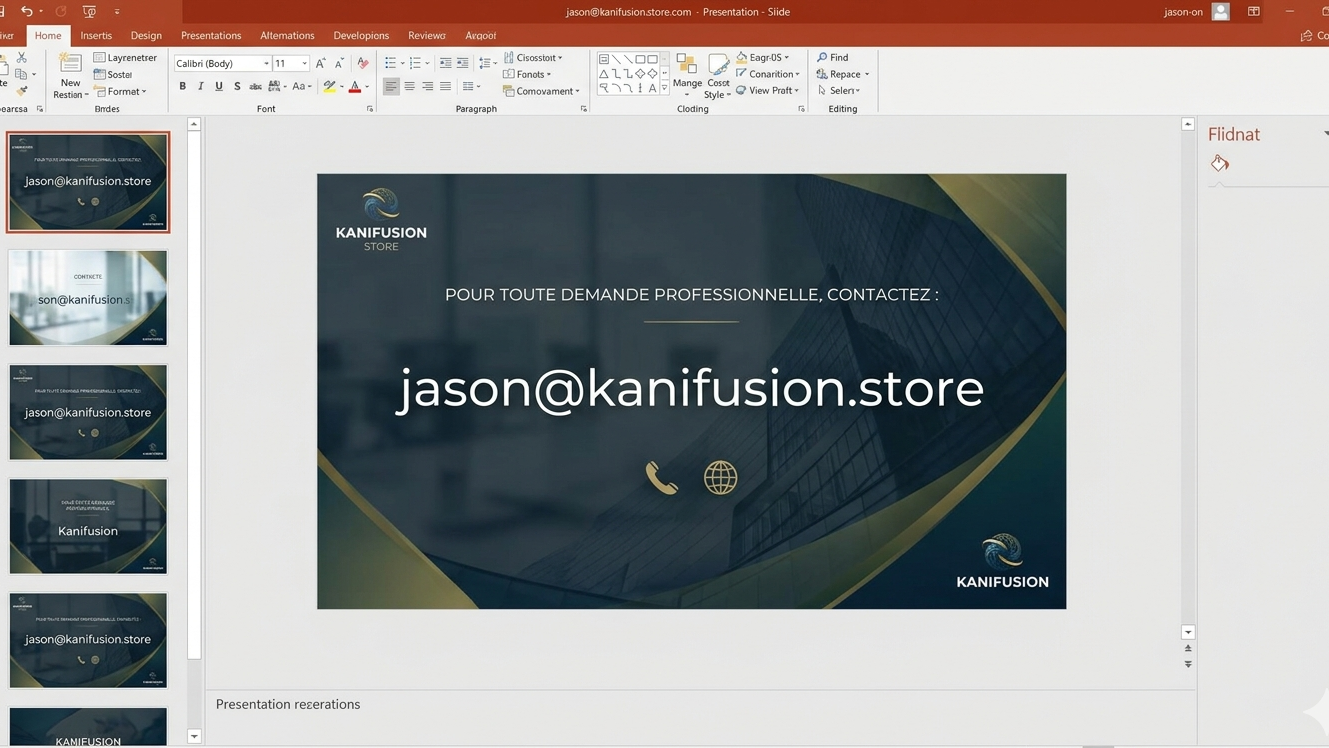The height and width of the screenshot is (748, 1329).
Task: Activate the Format Painter brush icon
Action: click(x=21, y=91)
